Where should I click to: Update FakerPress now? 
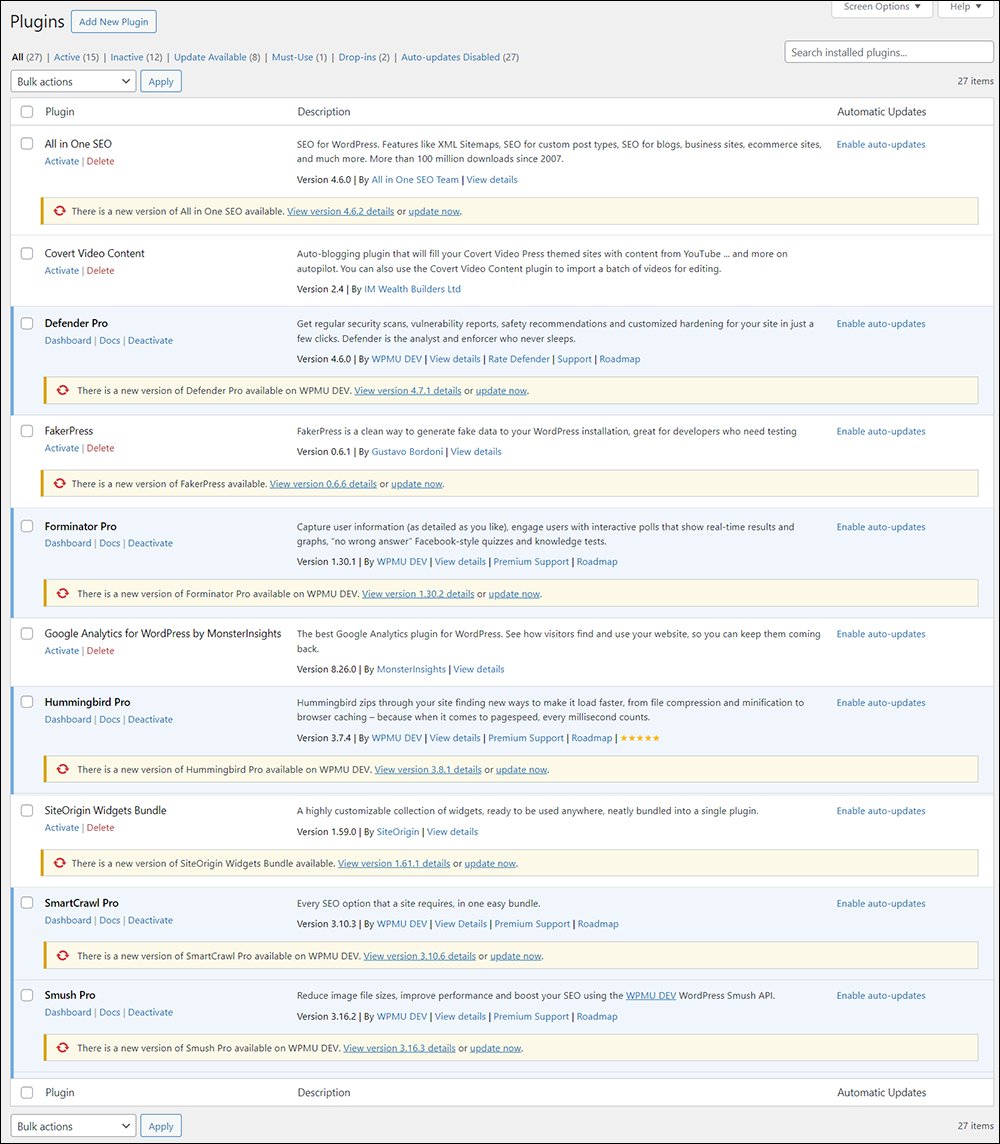point(416,484)
